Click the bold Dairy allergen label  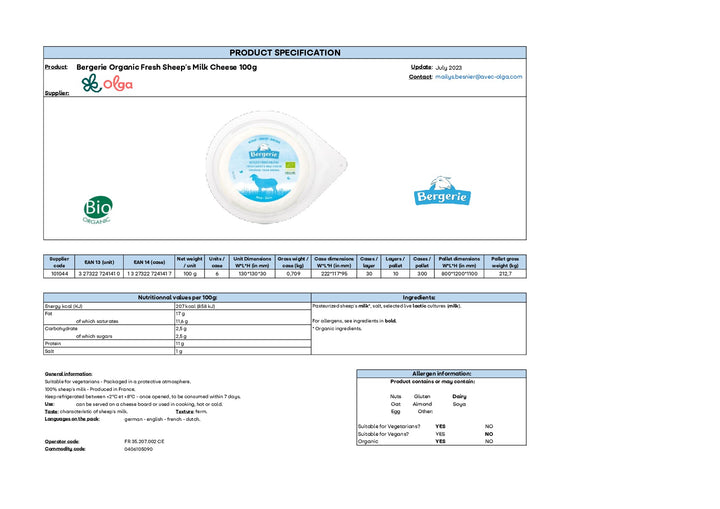[x=459, y=396]
